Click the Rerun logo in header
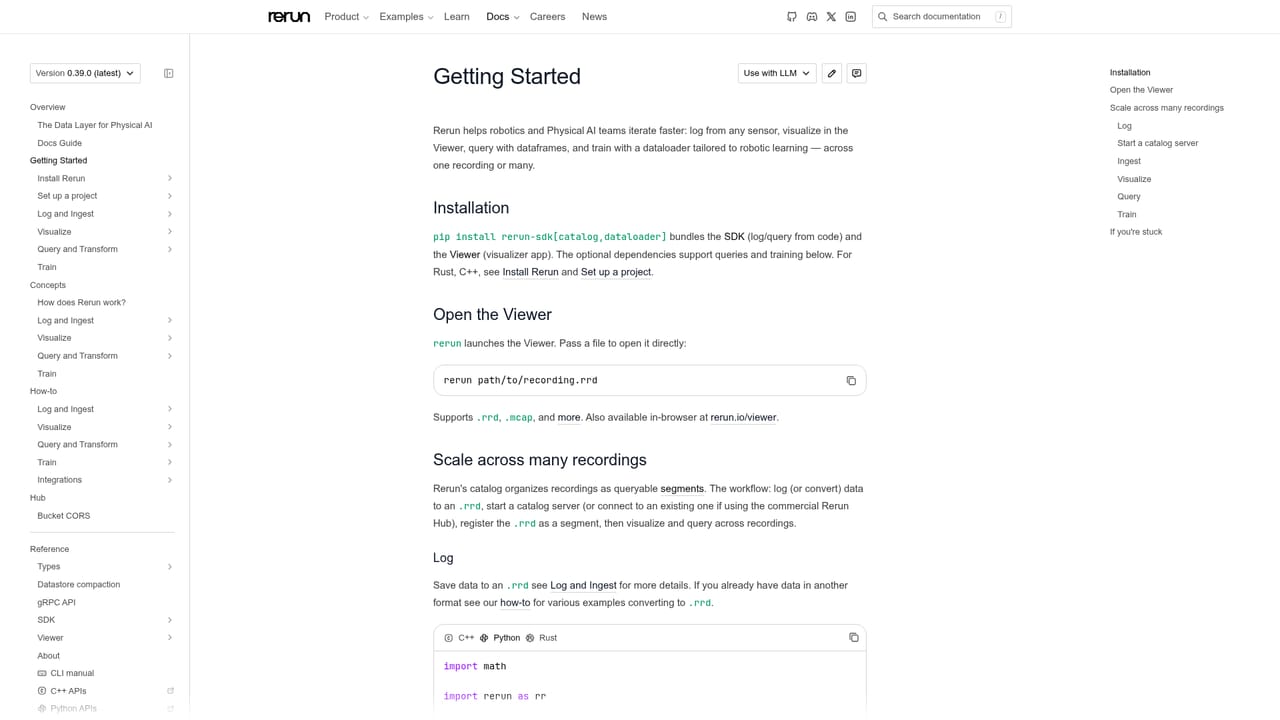 pyautogui.click(x=289, y=17)
